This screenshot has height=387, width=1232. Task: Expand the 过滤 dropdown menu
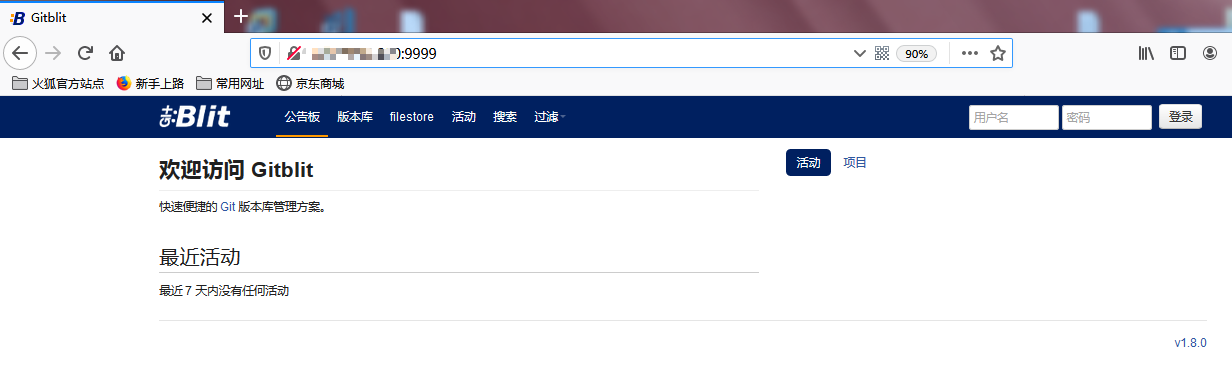pyautogui.click(x=550, y=117)
